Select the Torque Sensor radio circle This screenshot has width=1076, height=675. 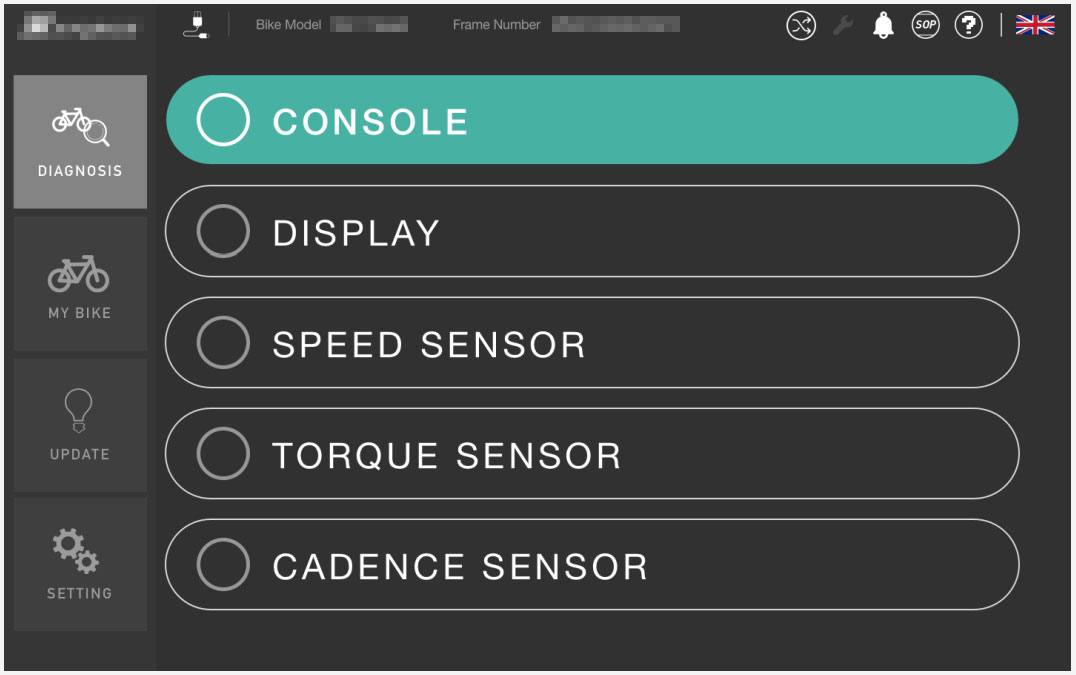tap(222, 454)
